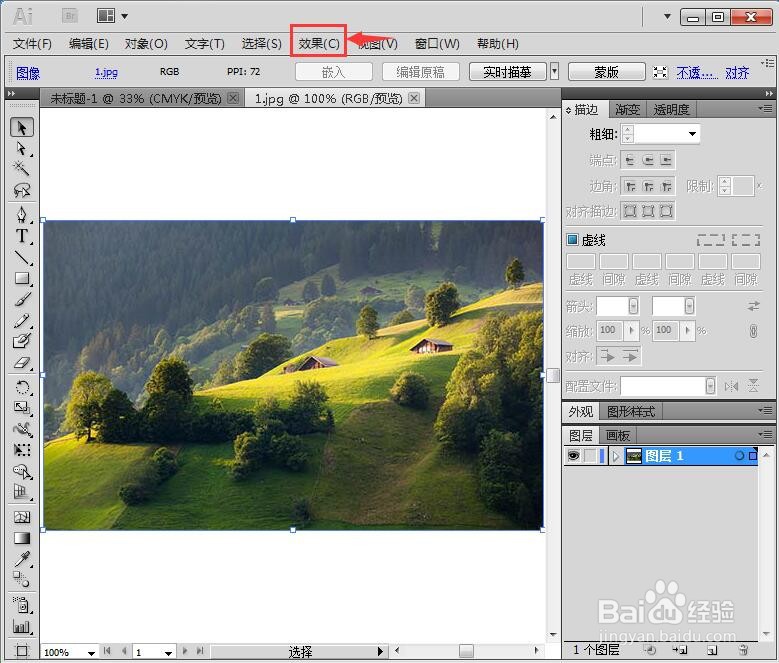Select the Gradient tool
The height and width of the screenshot is (663, 779).
click(22, 538)
